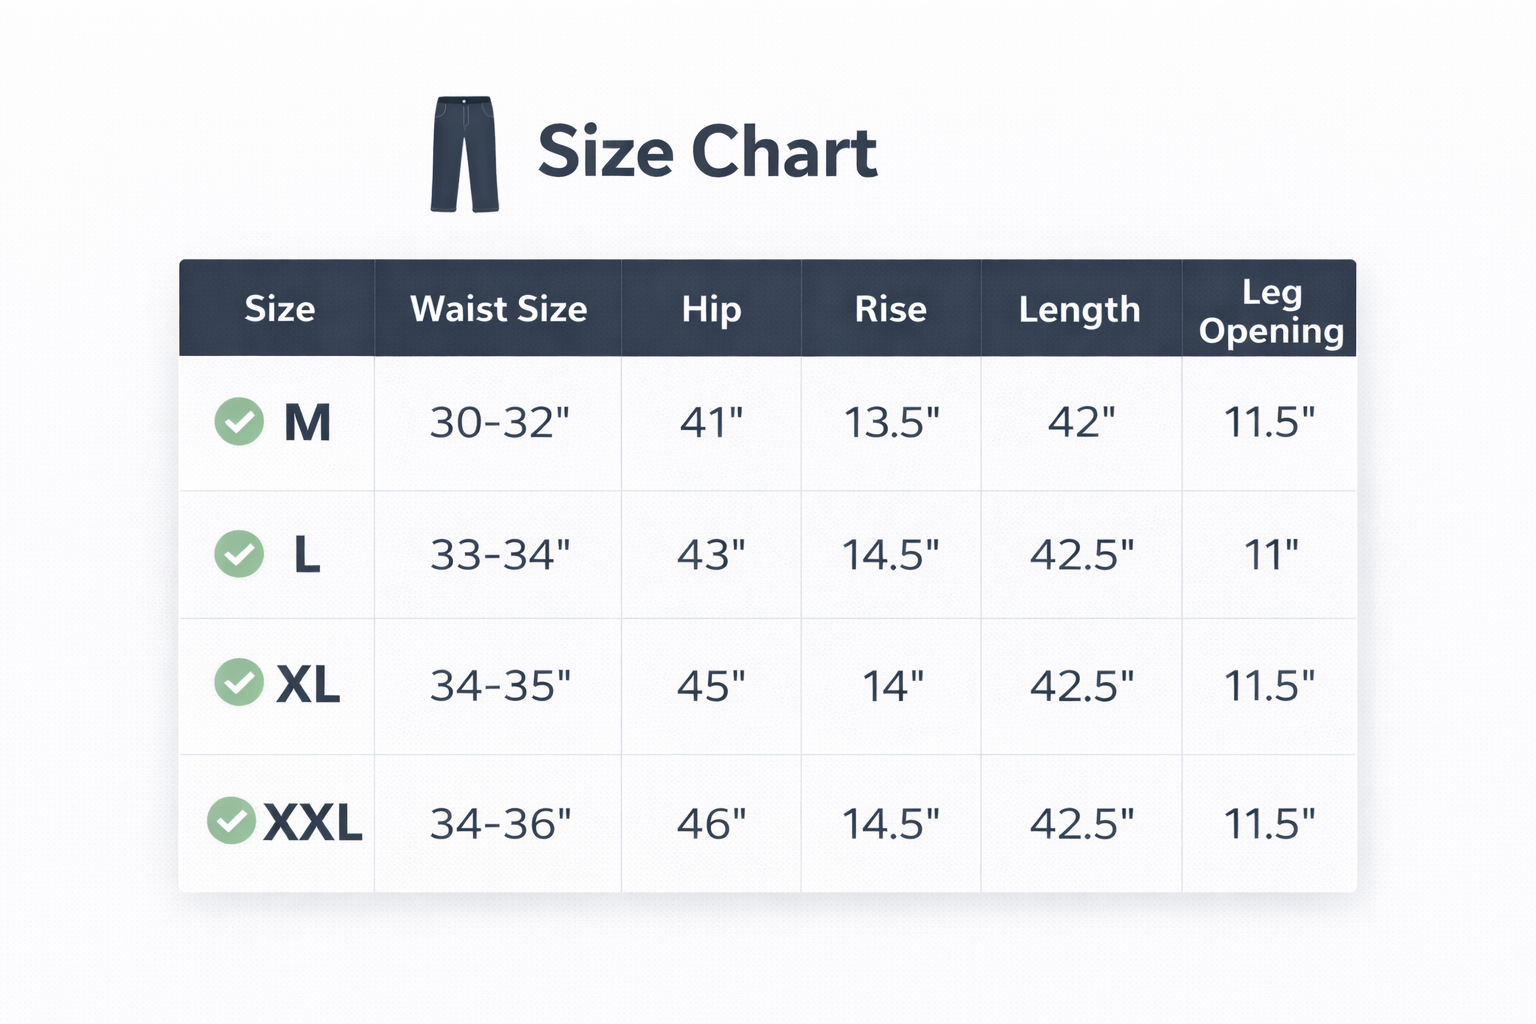The image size is (1536, 1024).
Task: Click the Hip column header
Action: [x=711, y=309]
